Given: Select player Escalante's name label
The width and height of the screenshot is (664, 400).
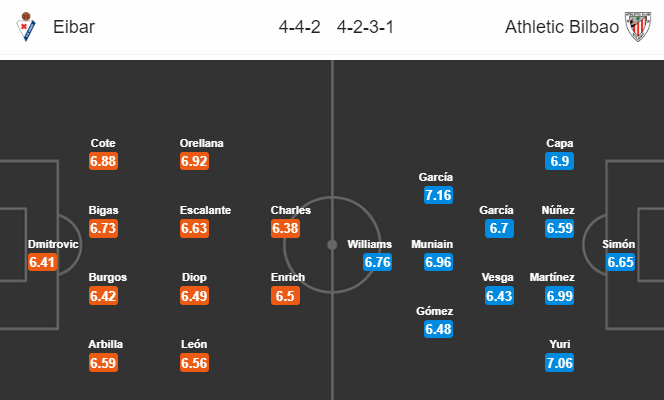Looking at the screenshot, I should pos(205,210).
